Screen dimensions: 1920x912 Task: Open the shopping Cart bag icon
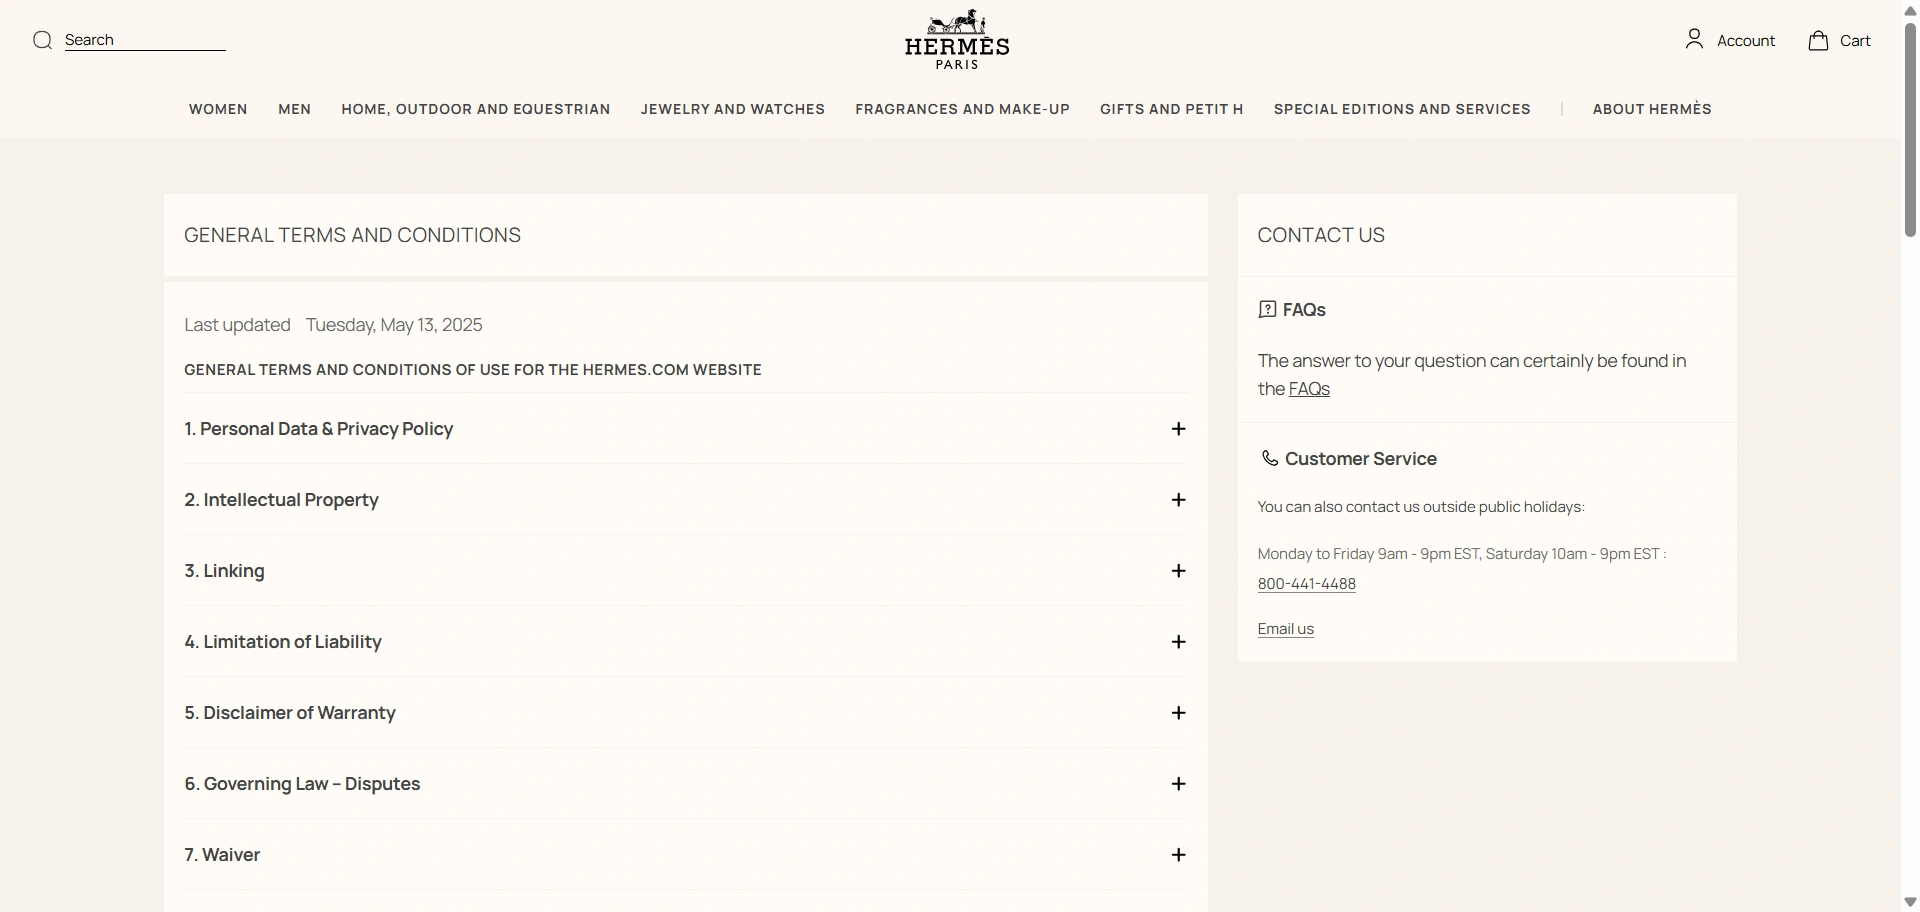point(1818,40)
